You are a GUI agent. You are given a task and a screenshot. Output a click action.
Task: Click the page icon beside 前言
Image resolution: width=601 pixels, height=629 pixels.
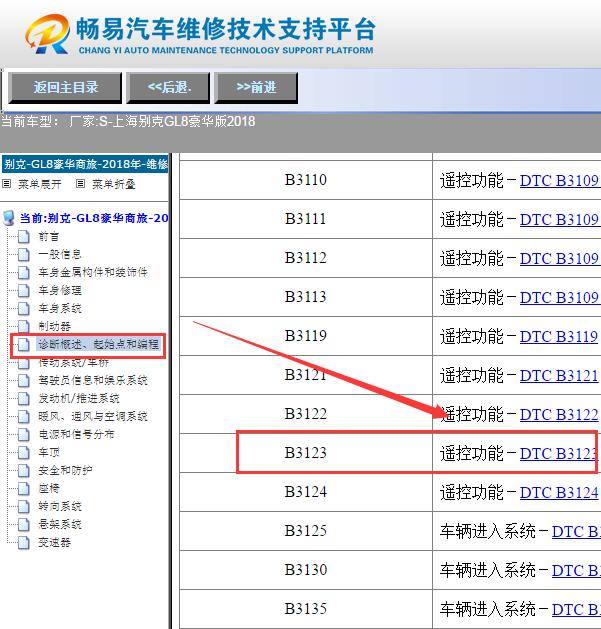pyautogui.click(x=24, y=237)
